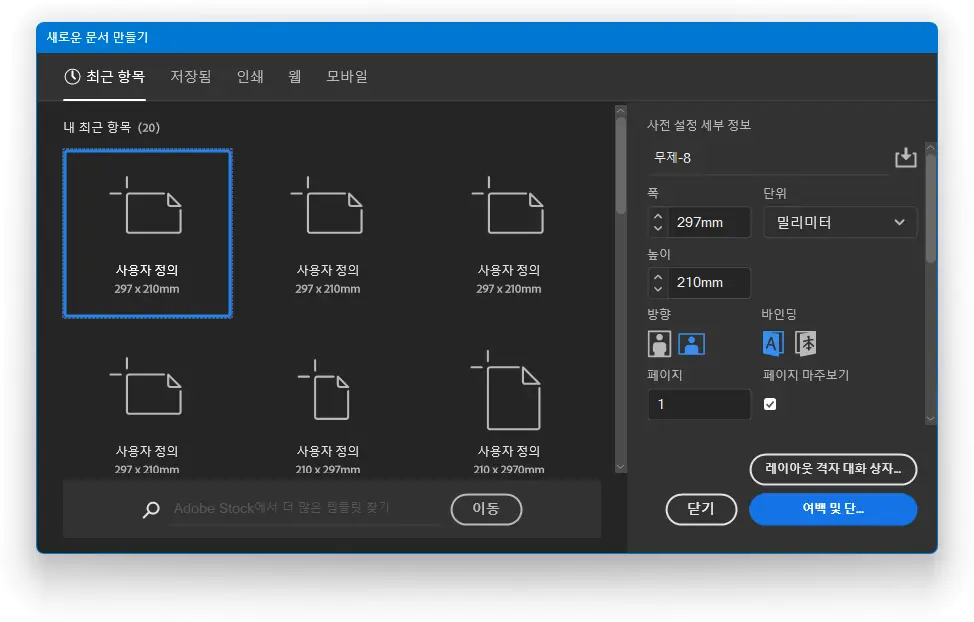Viewport: 974px width, 622px height.
Task: Open the 레이아웃 격자 대화 상자 button
Action: (x=833, y=469)
